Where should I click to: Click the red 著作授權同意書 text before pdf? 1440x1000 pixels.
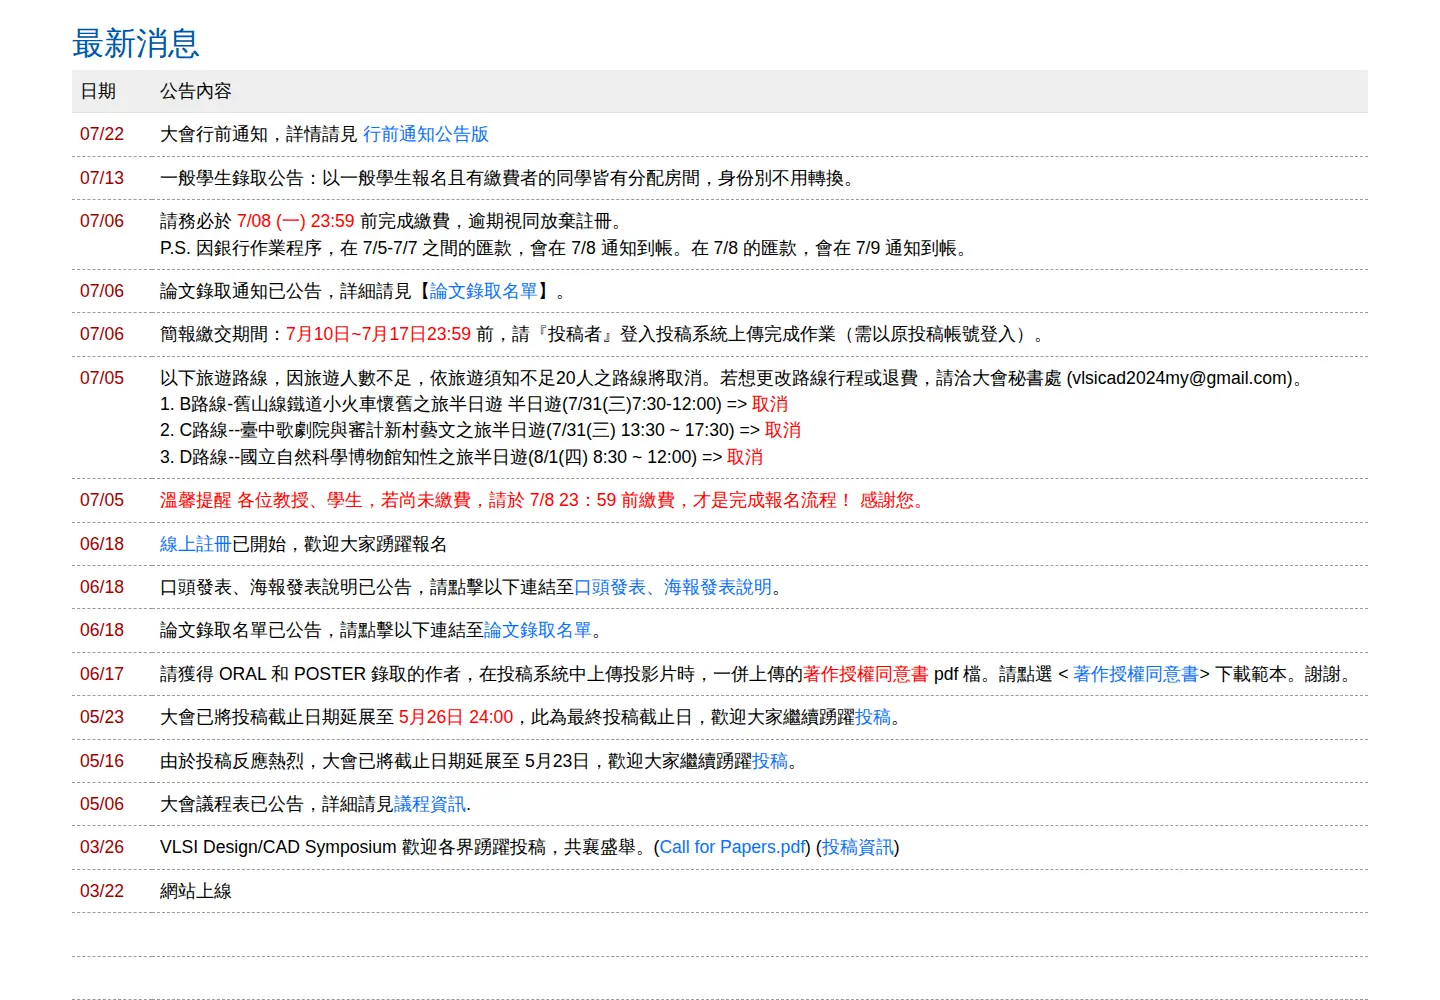866,674
